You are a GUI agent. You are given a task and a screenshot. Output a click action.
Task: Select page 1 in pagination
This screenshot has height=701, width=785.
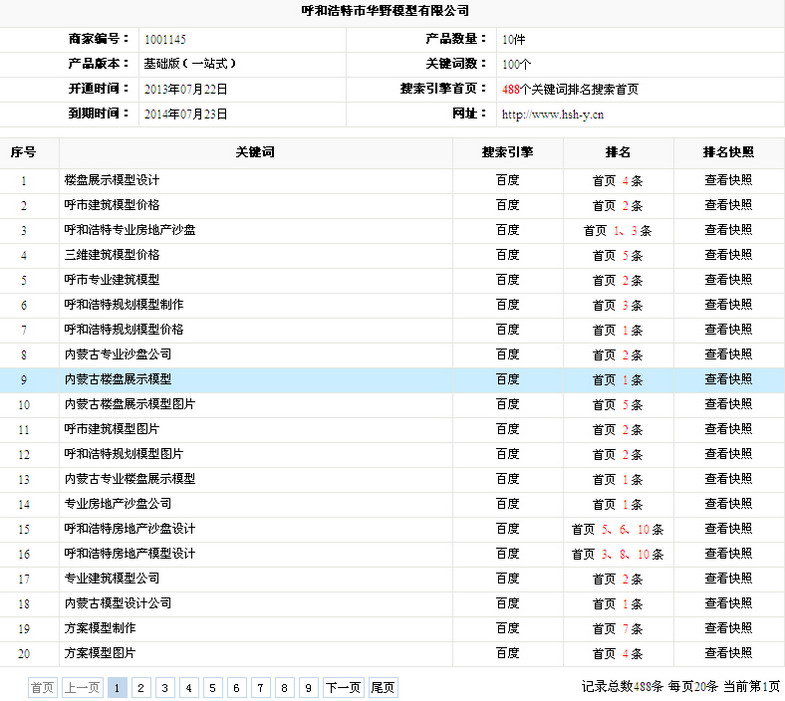117,687
